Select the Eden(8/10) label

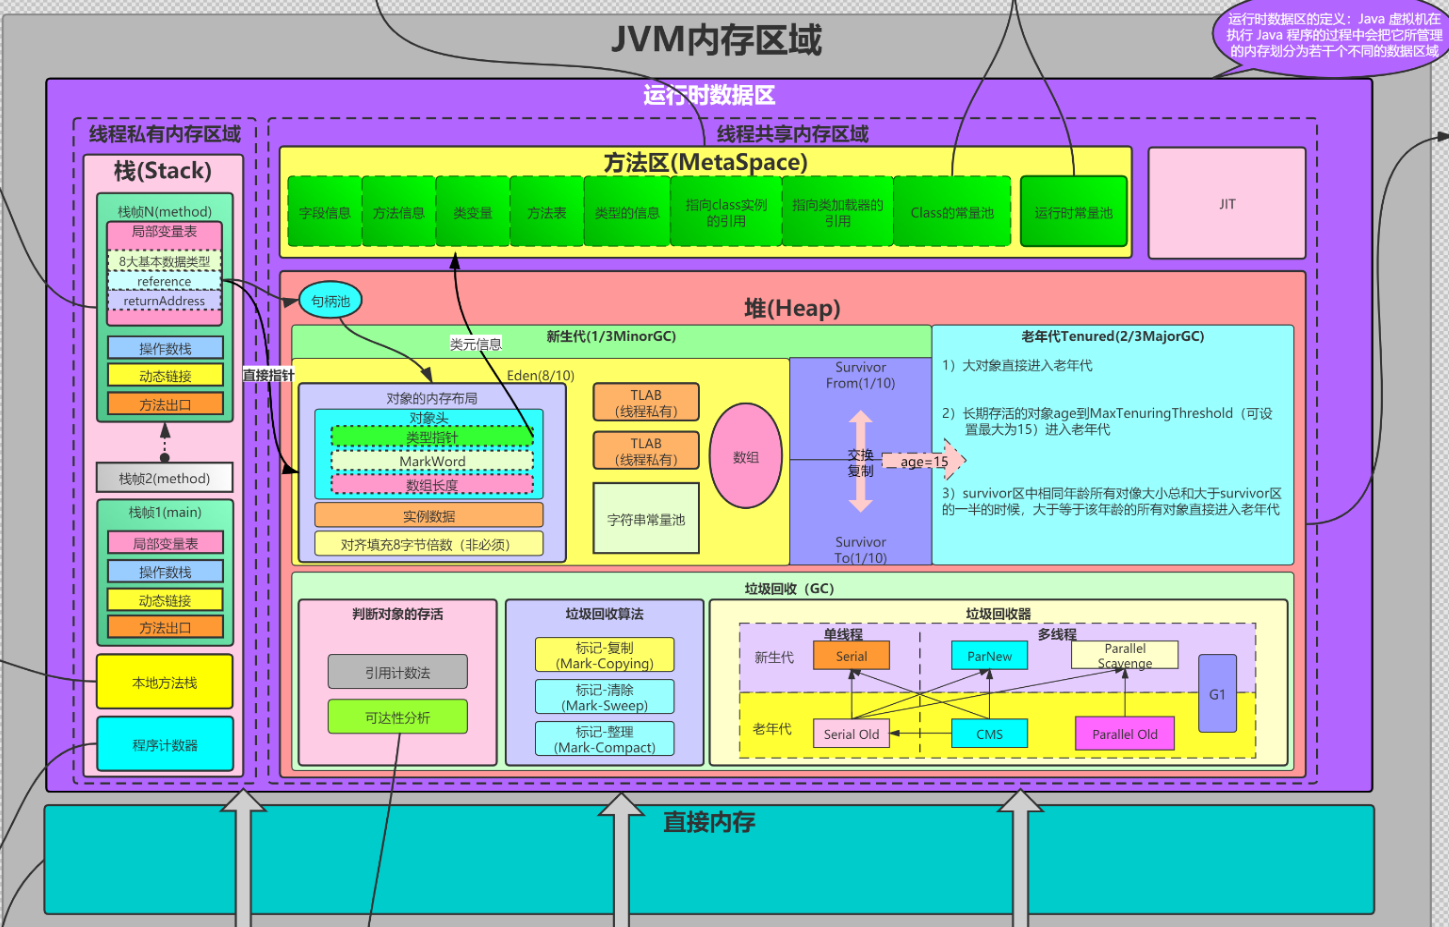point(541,375)
